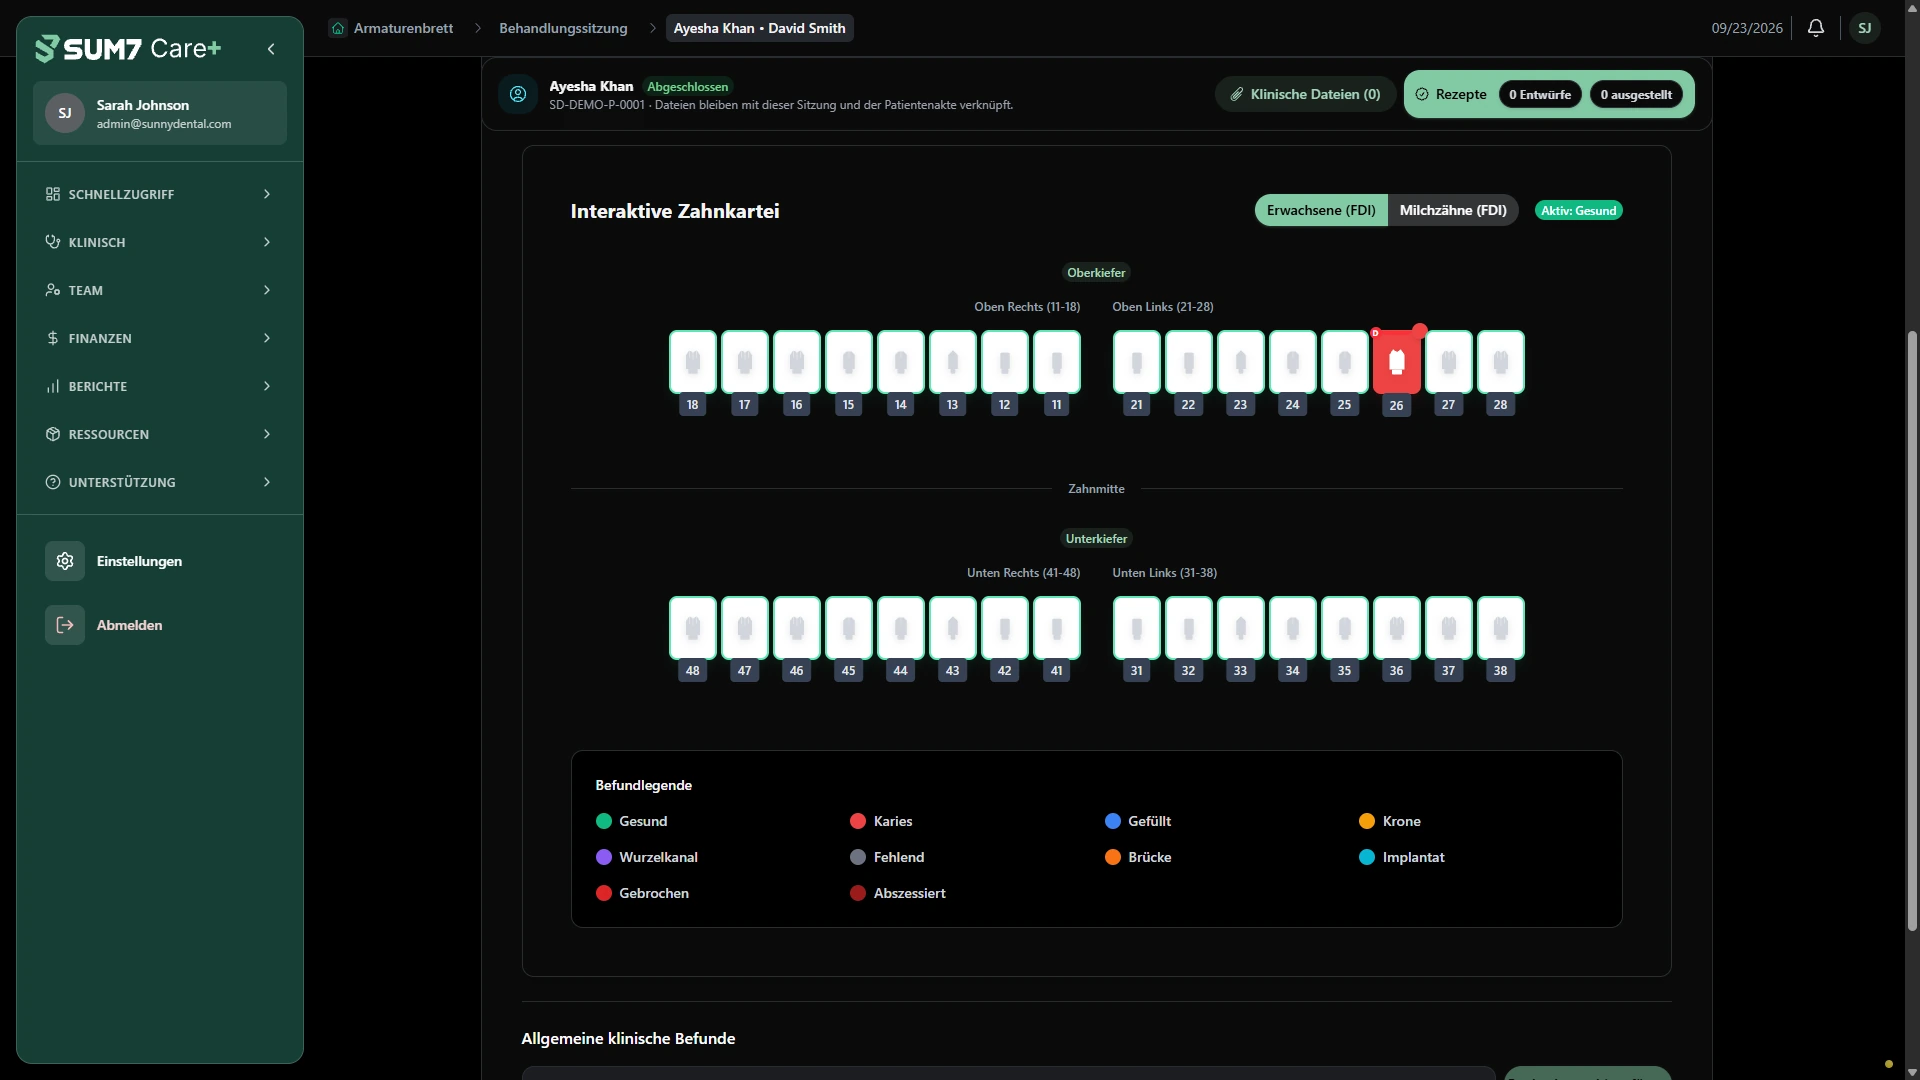1920x1080 pixels.
Task: Open the Rezepte prescriptions button
Action: [1450, 94]
